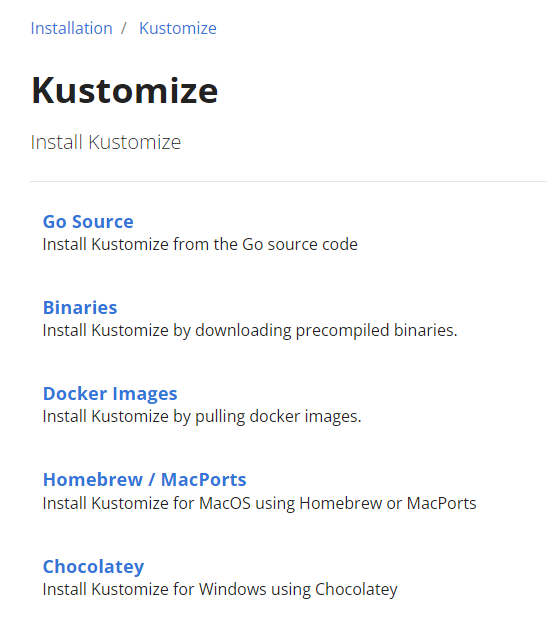Click 'Install Kustomize by pulling docker images.'
Screen dimensions: 547x642
pyautogui.click(x=202, y=417)
